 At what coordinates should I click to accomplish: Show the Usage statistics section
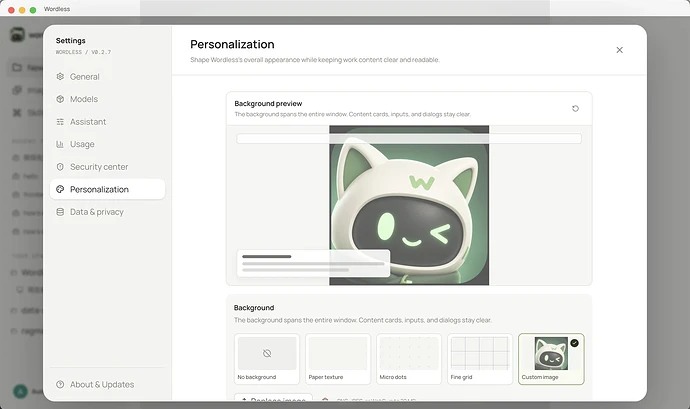tap(107, 144)
